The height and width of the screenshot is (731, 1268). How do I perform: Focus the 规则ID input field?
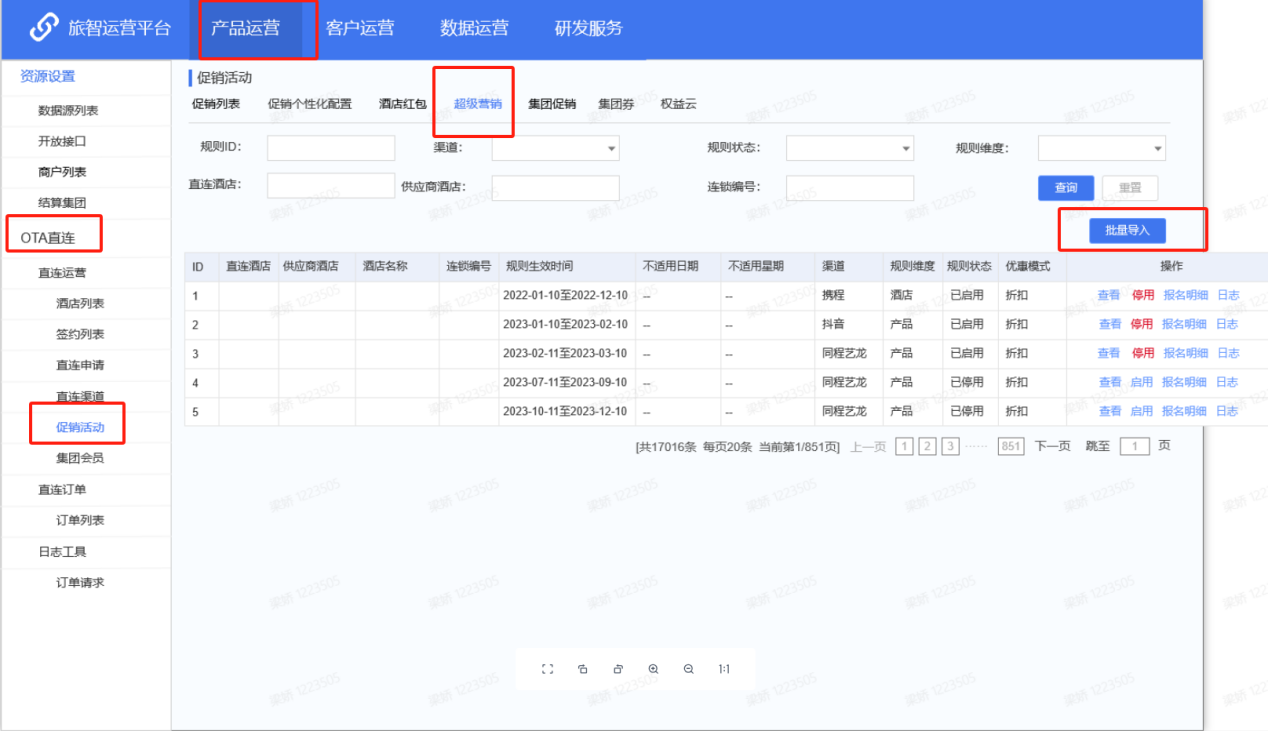tap(331, 148)
